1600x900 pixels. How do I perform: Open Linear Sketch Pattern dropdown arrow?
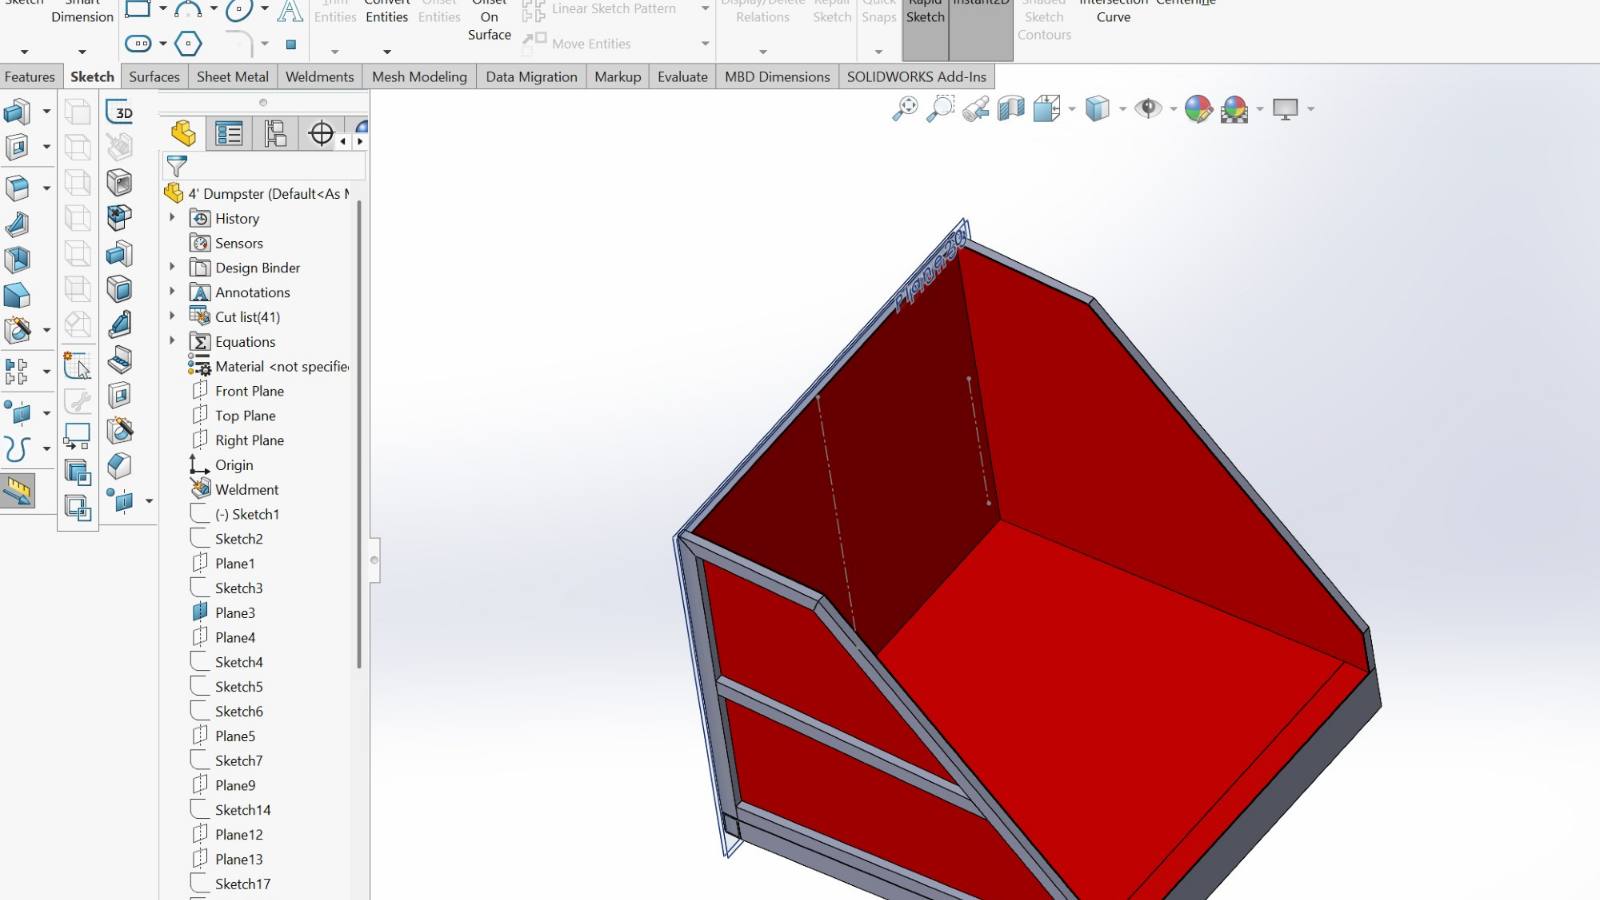point(705,9)
